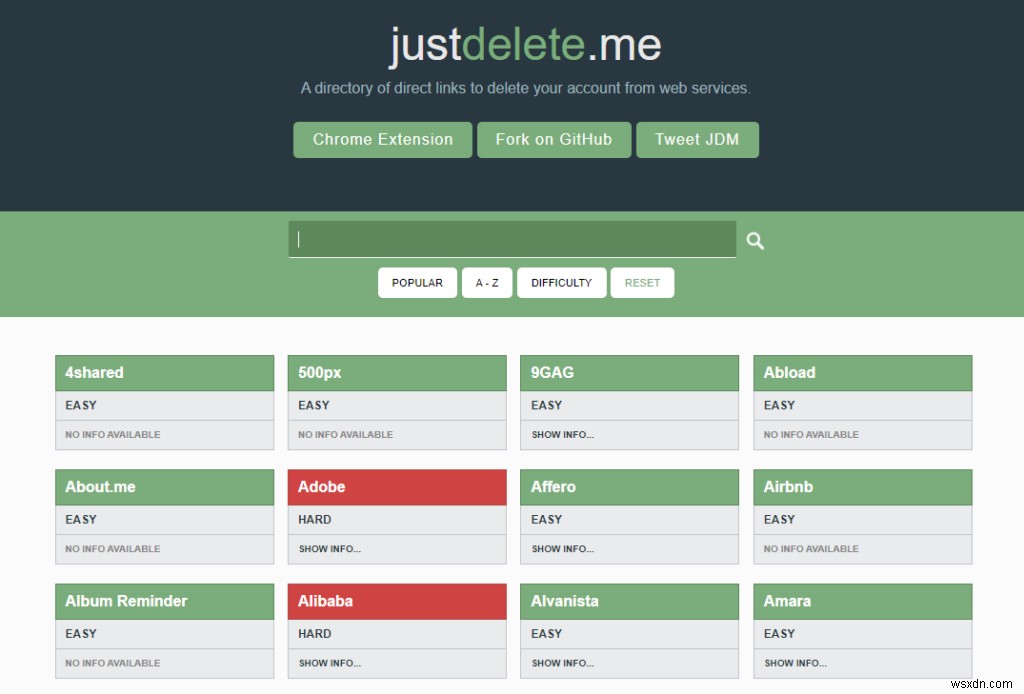Click No Info Available under About.me

[113, 549]
